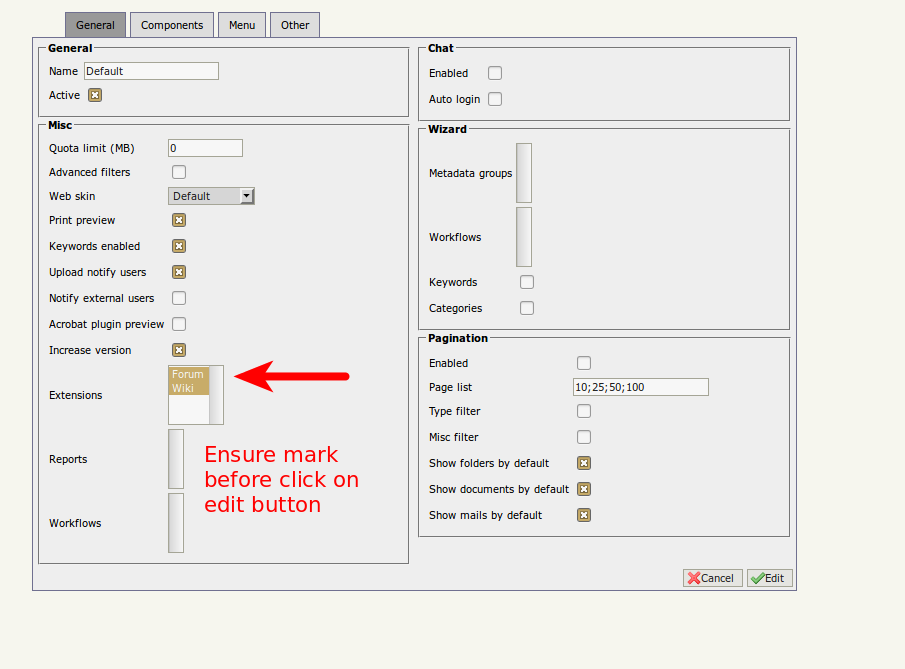Tick the Chat Auto login checkbox
The height and width of the screenshot is (669, 905).
[495, 99]
